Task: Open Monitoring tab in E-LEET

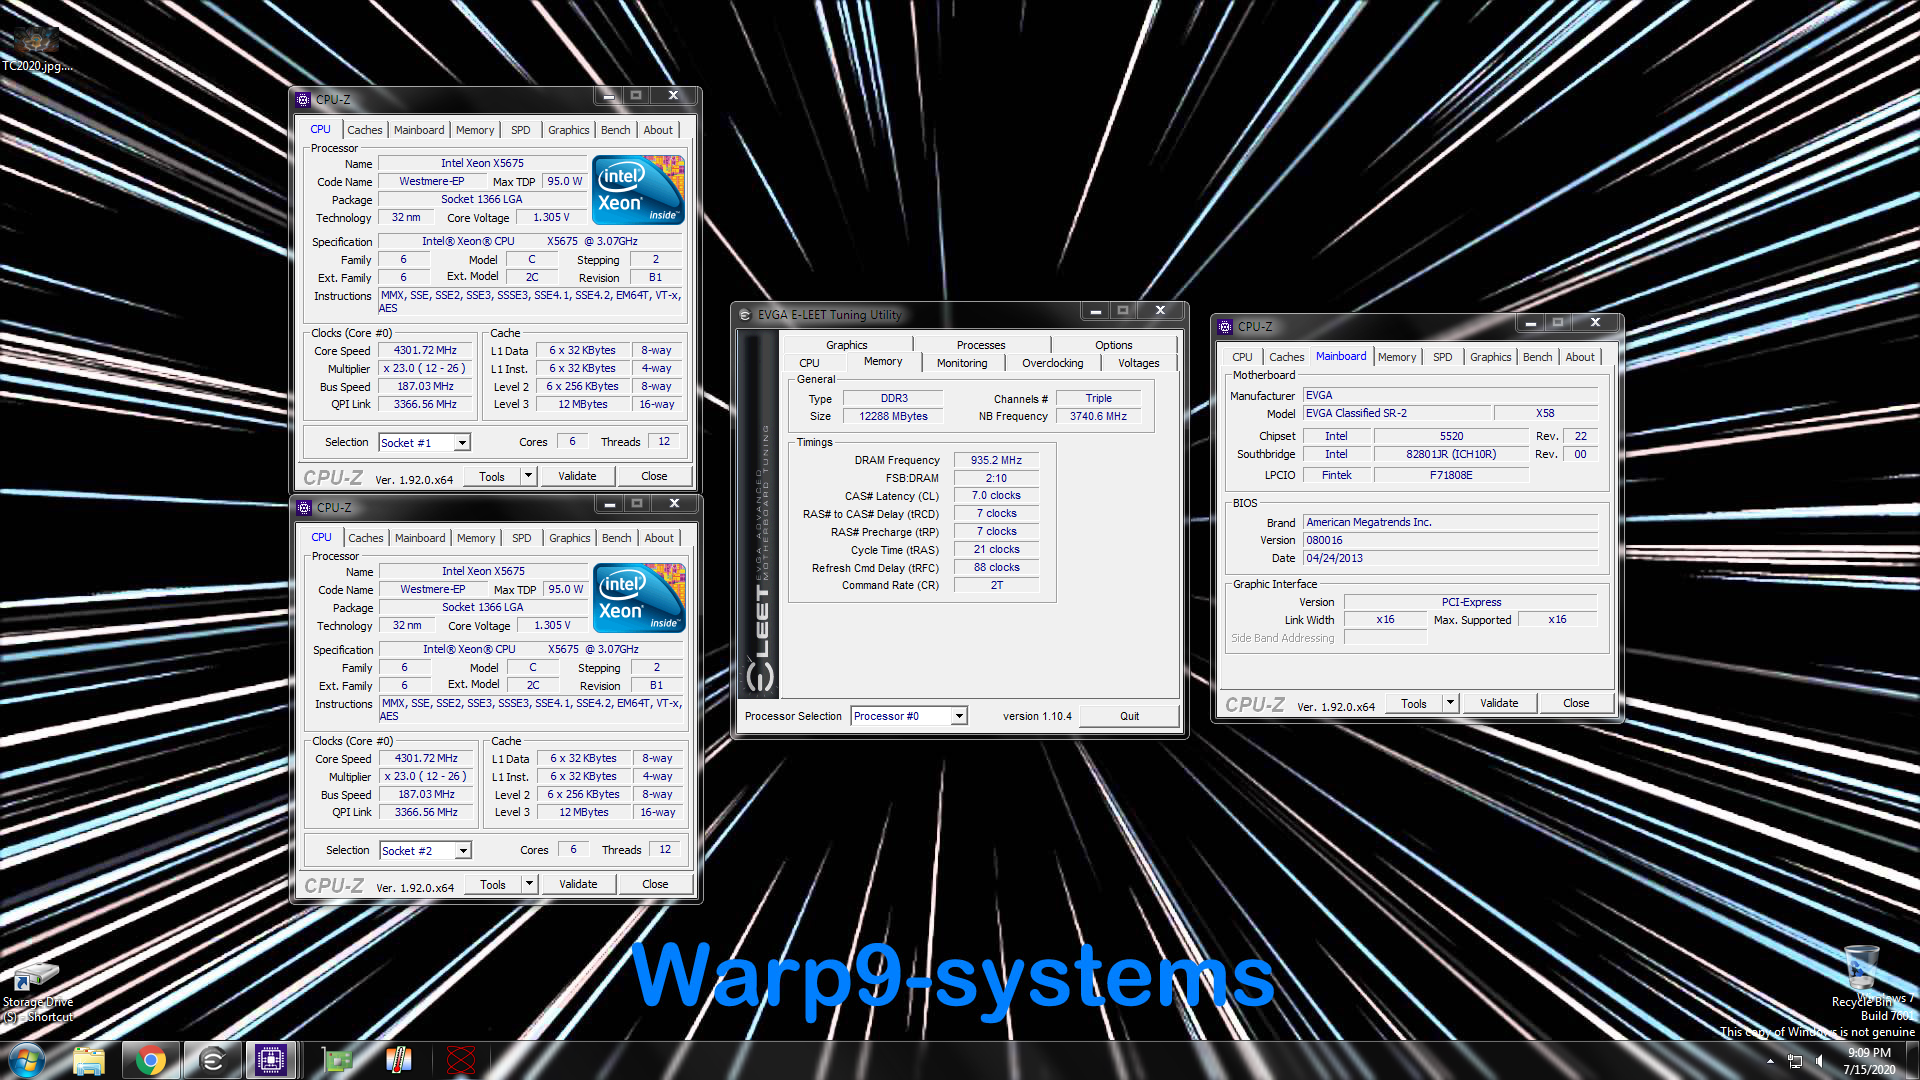Action: click(962, 363)
